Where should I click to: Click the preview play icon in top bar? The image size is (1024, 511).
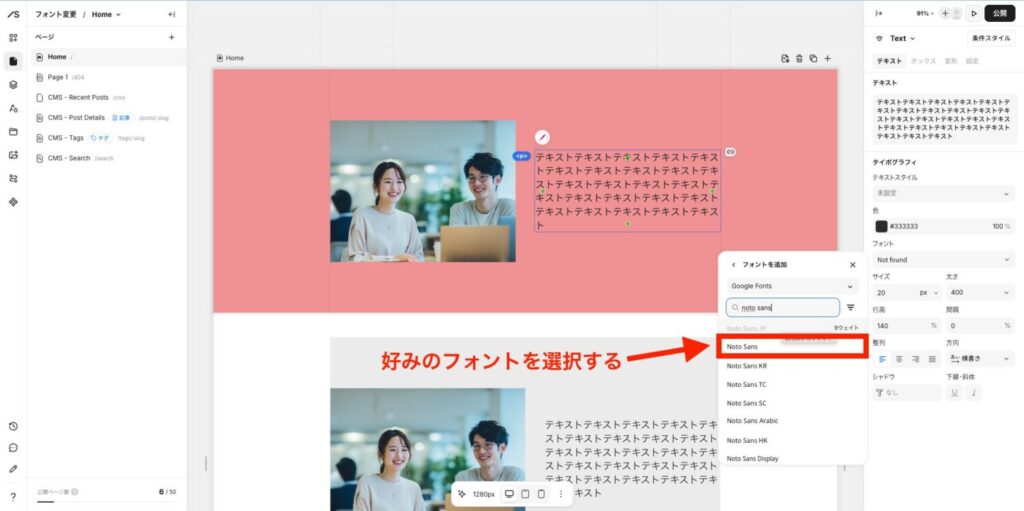974,13
